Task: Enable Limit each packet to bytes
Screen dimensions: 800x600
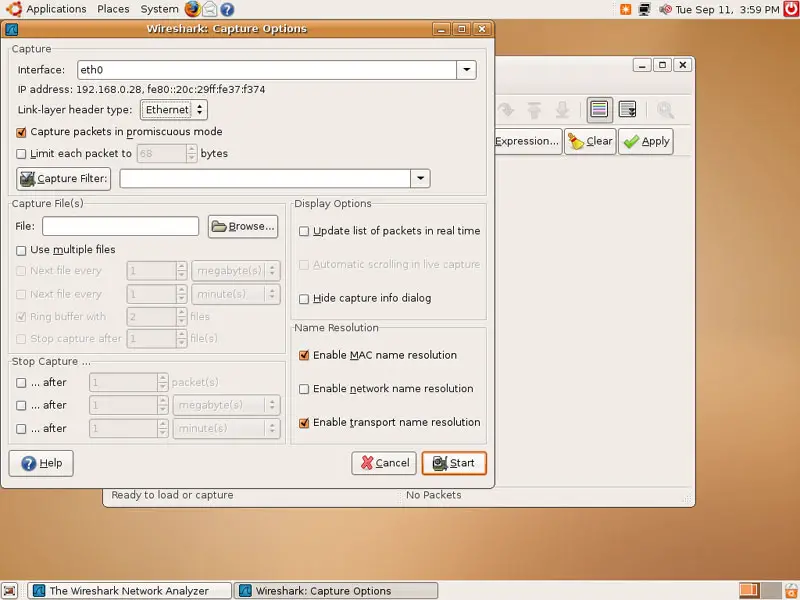Action: pos(21,154)
